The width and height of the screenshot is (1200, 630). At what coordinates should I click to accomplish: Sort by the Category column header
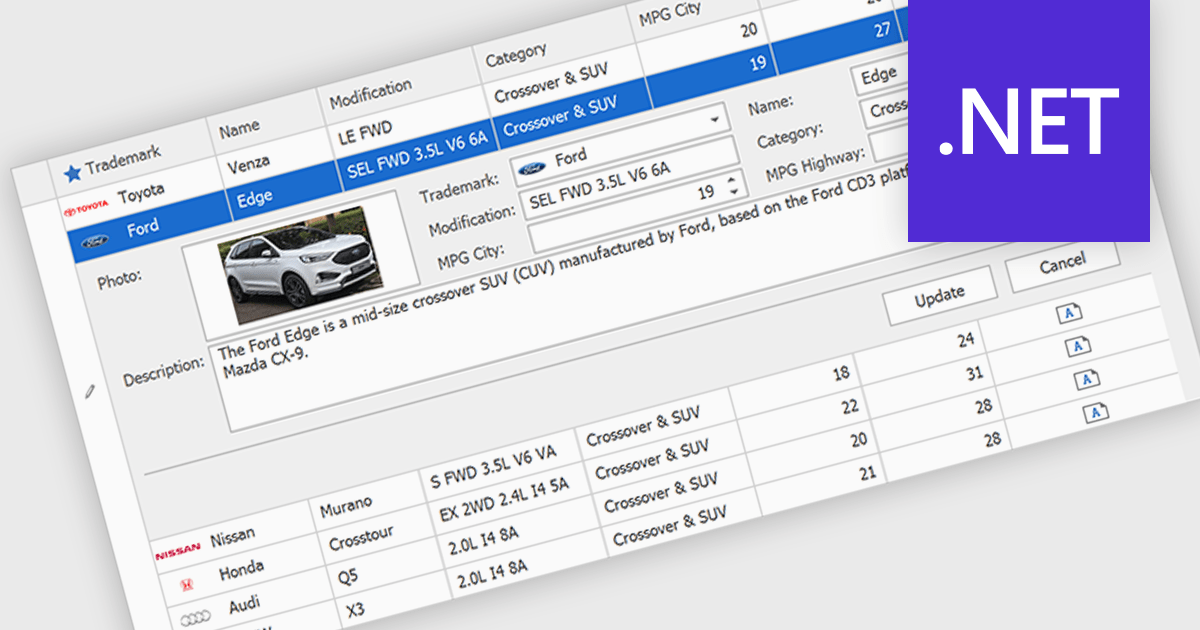point(516,56)
